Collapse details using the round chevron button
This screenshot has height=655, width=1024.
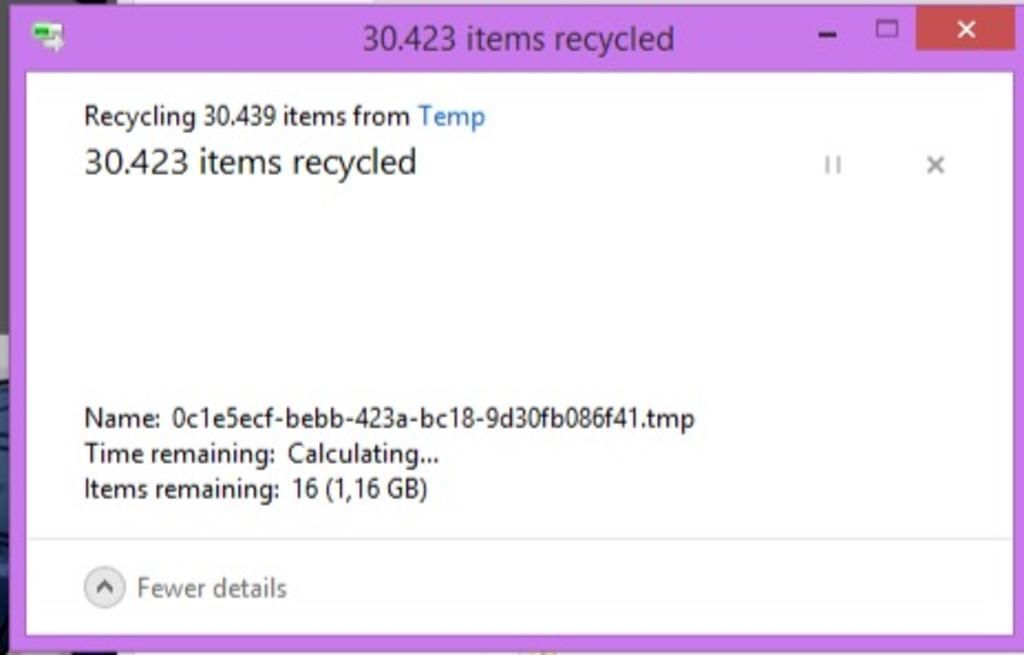104,587
